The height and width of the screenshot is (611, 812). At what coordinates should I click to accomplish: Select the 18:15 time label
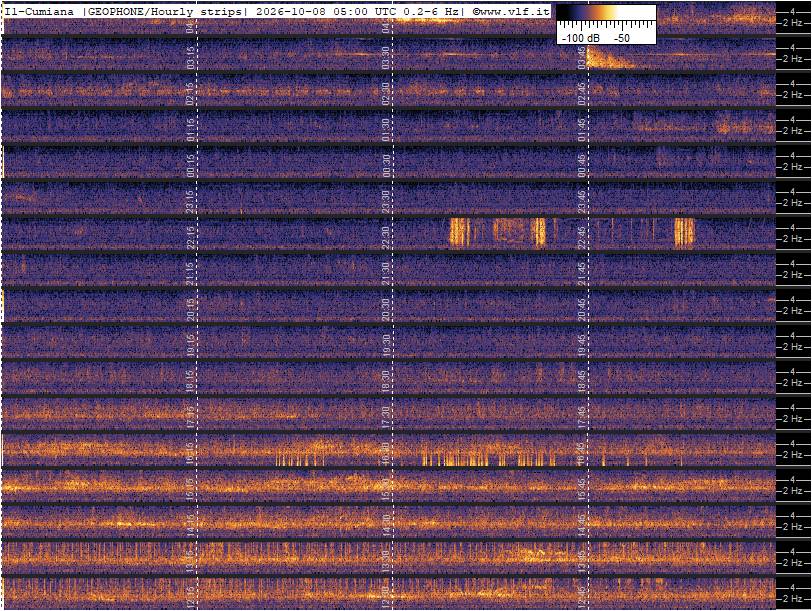coord(191,382)
